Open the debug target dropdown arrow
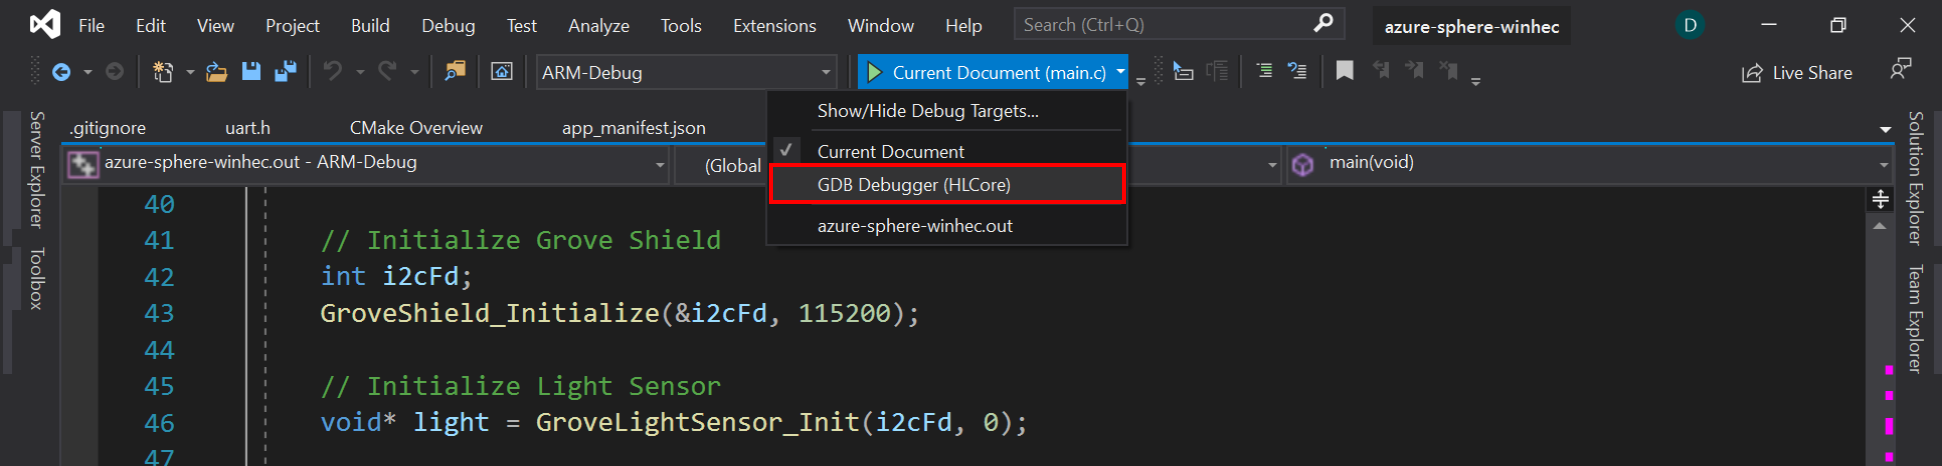This screenshot has width=1942, height=466. click(x=1120, y=72)
